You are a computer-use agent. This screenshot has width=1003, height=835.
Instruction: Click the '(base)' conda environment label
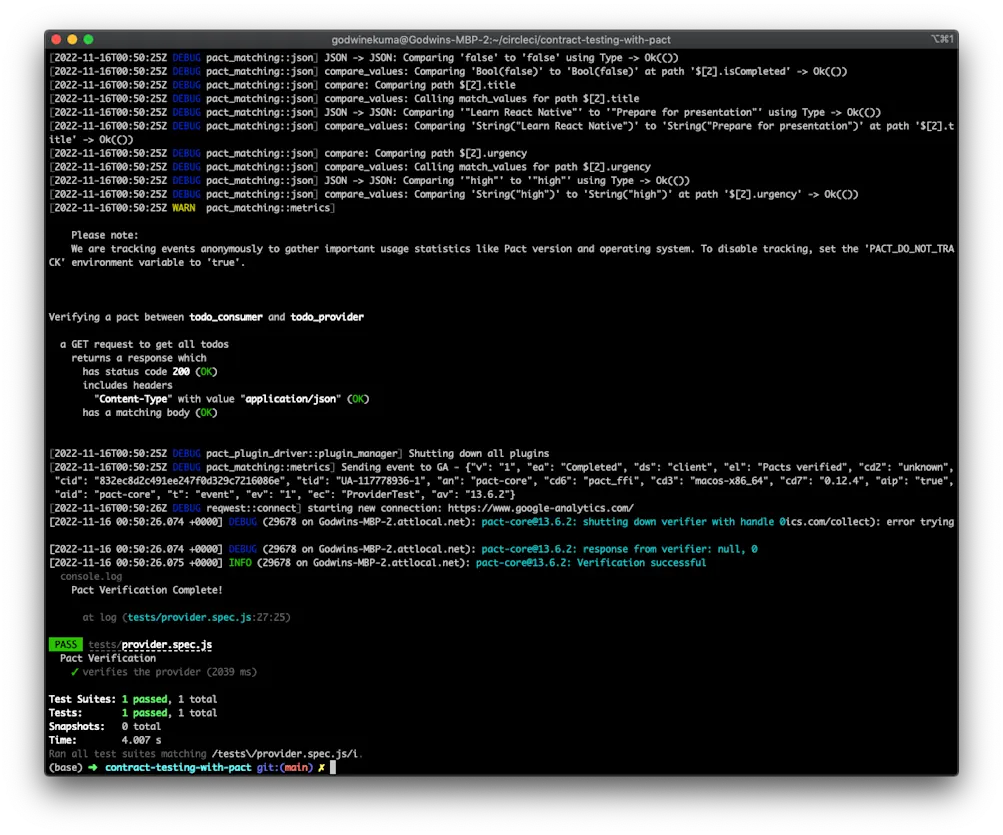[65, 767]
